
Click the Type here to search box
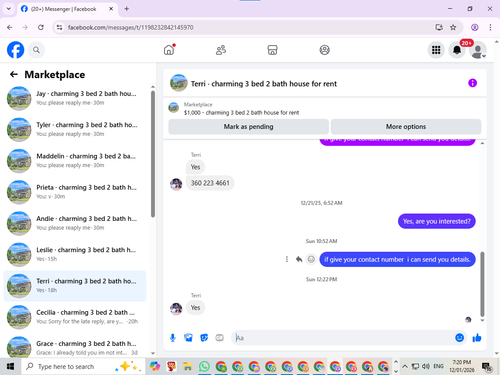pyautogui.click(x=83, y=367)
